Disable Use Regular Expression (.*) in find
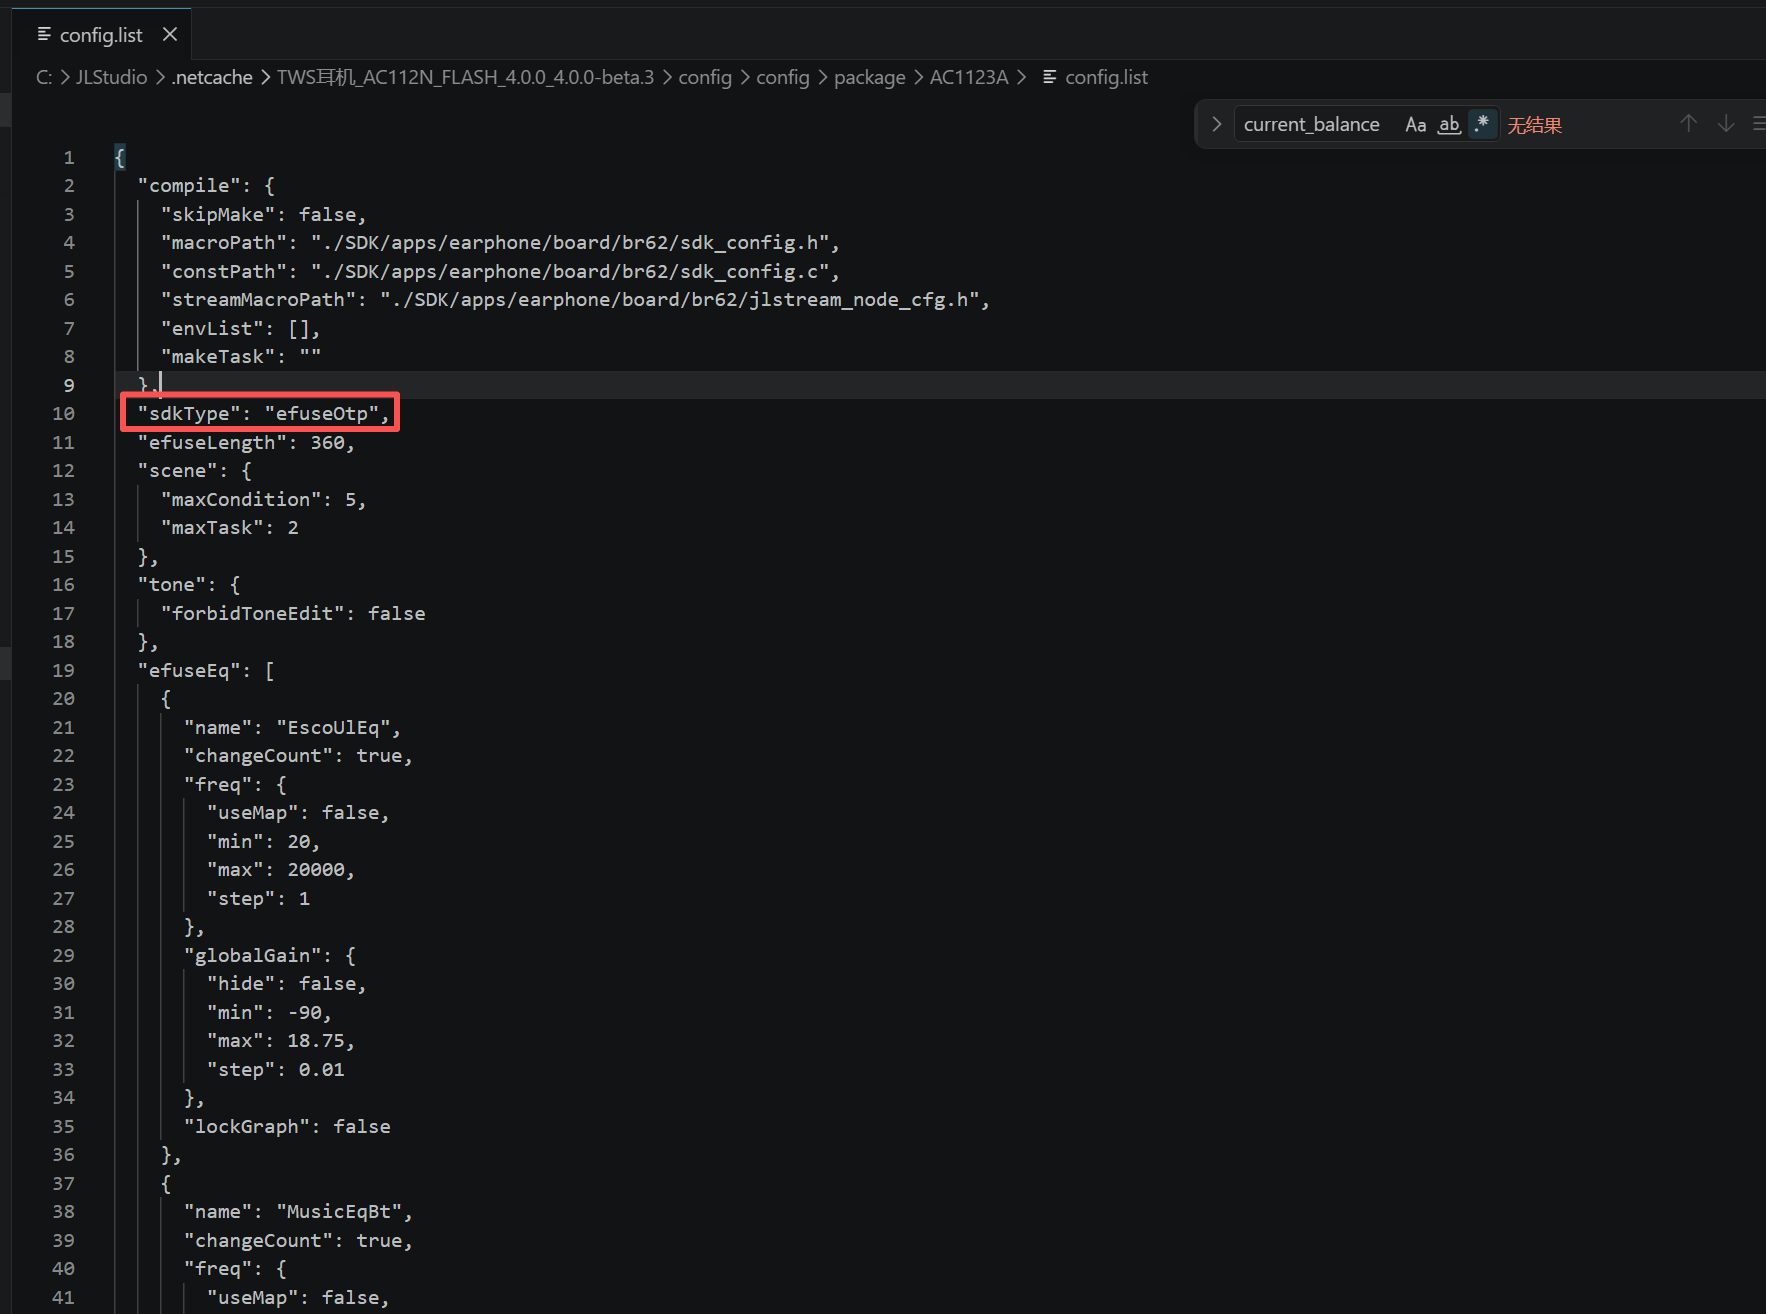1766x1314 pixels. point(1482,124)
